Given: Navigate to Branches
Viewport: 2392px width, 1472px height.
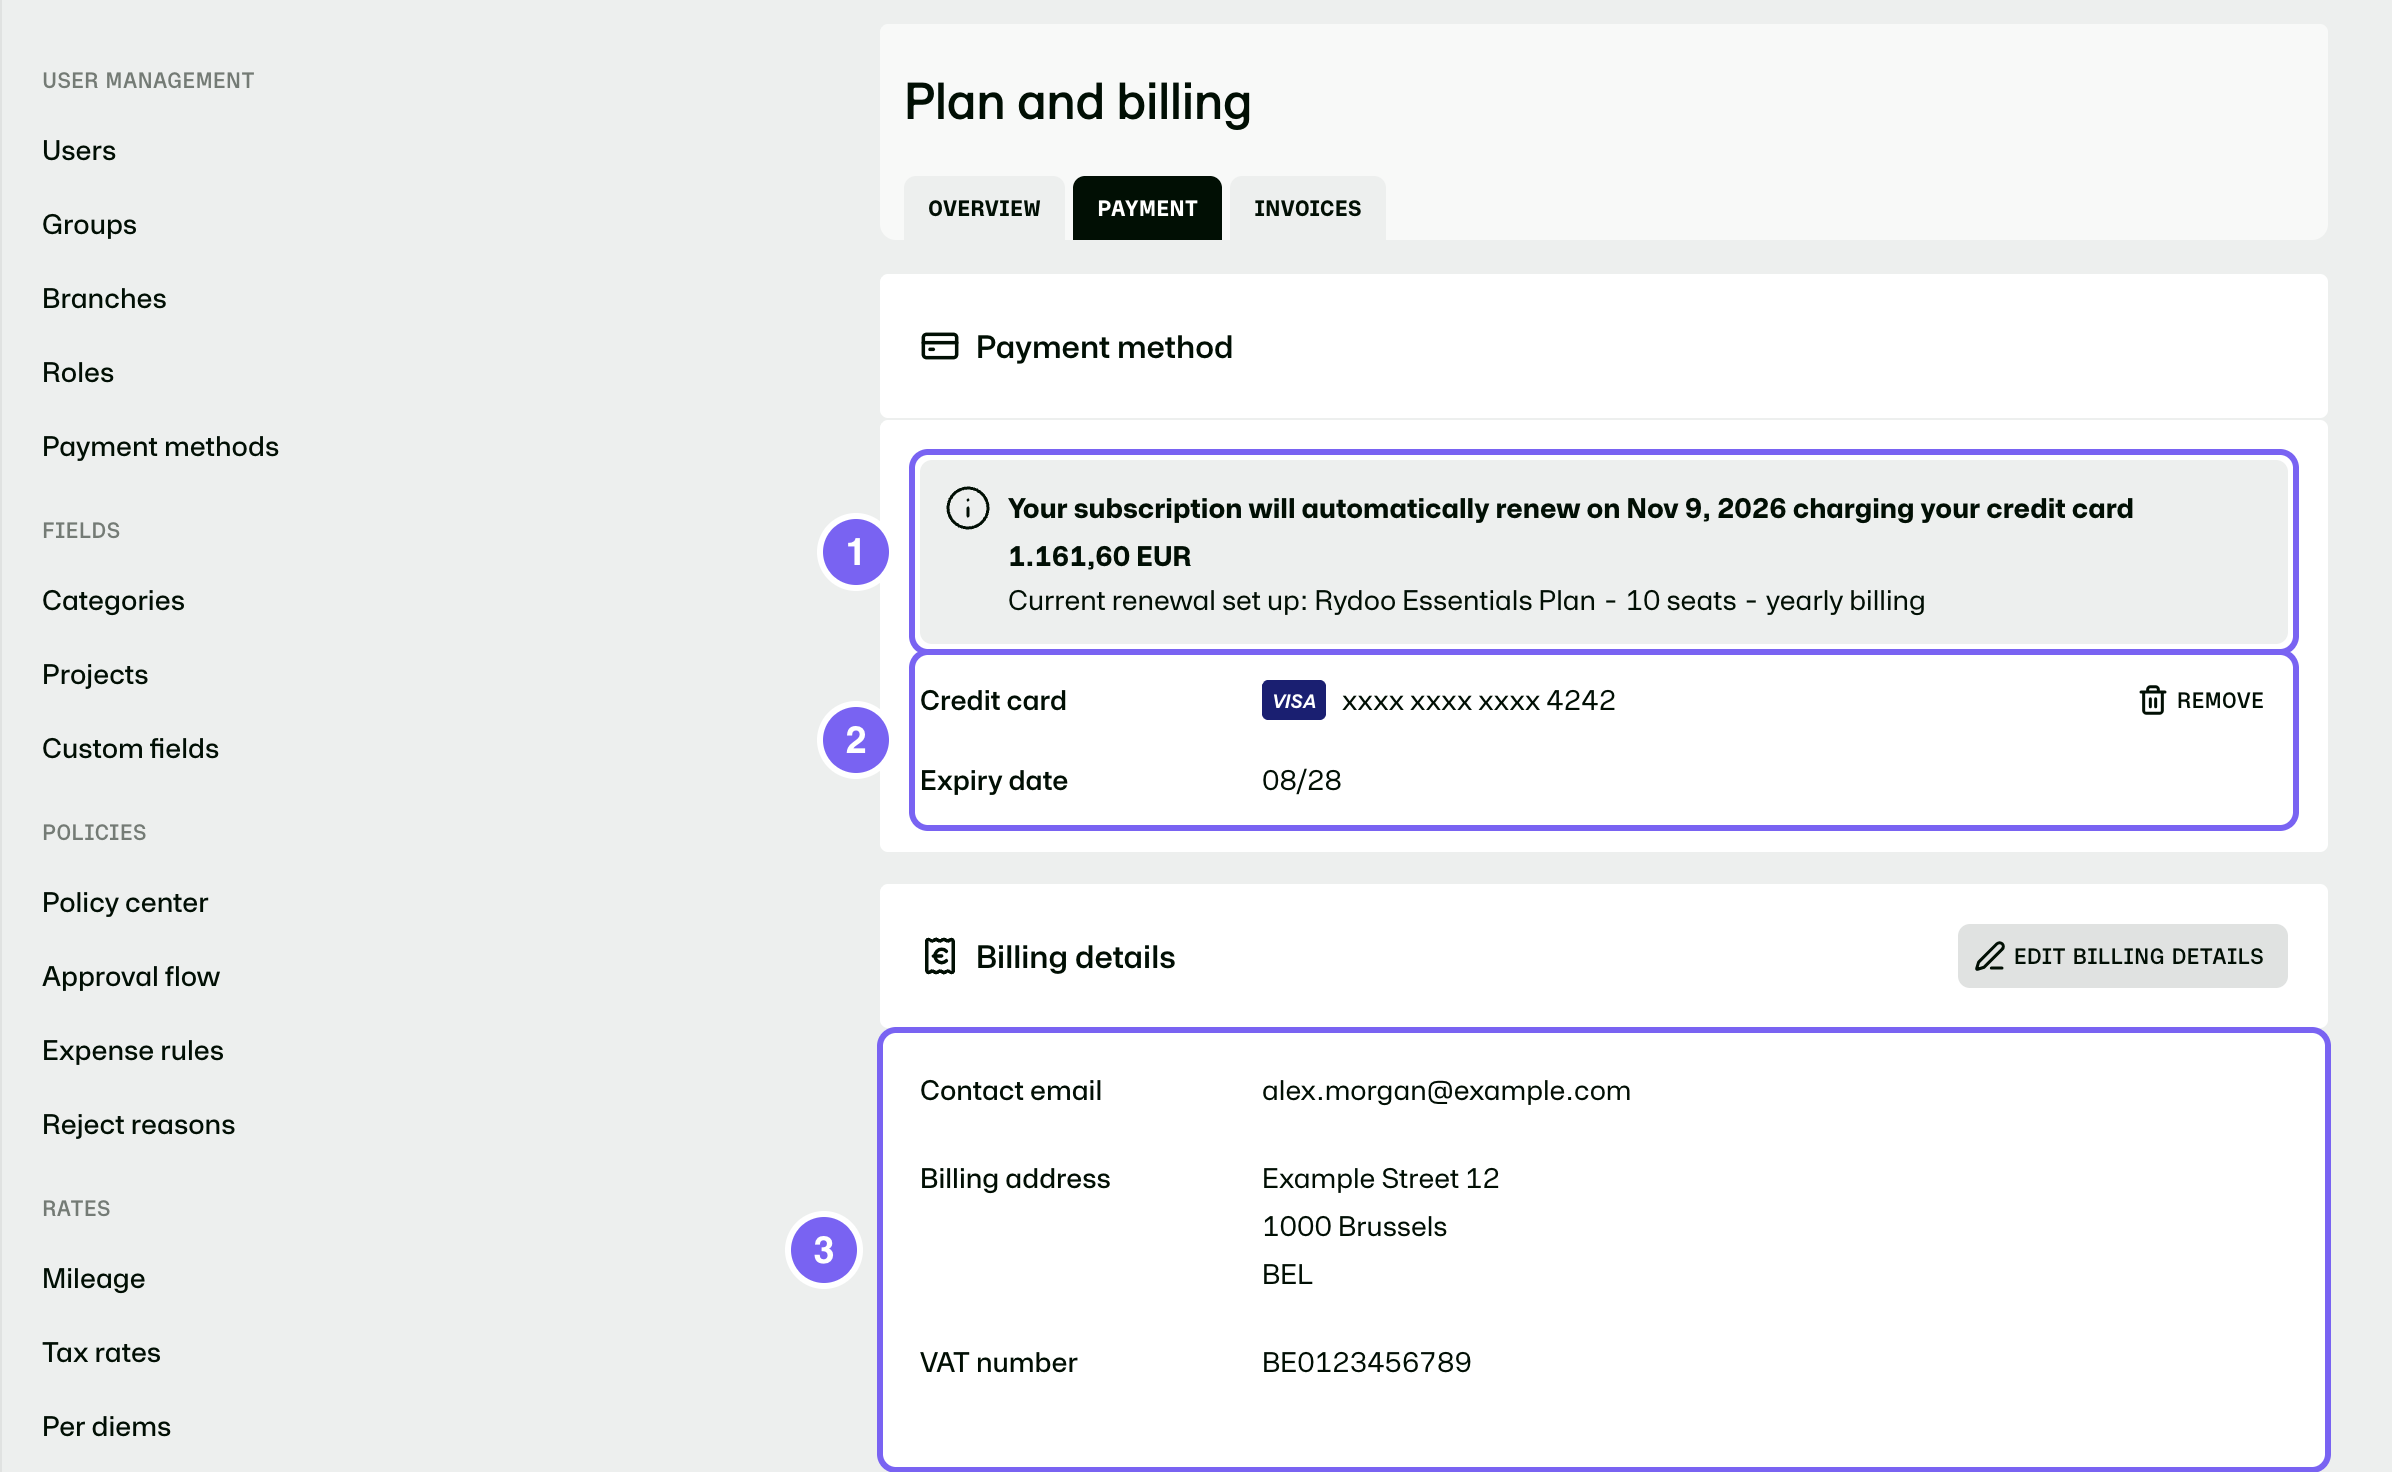Looking at the screenshot, I should tap(104, 298).
